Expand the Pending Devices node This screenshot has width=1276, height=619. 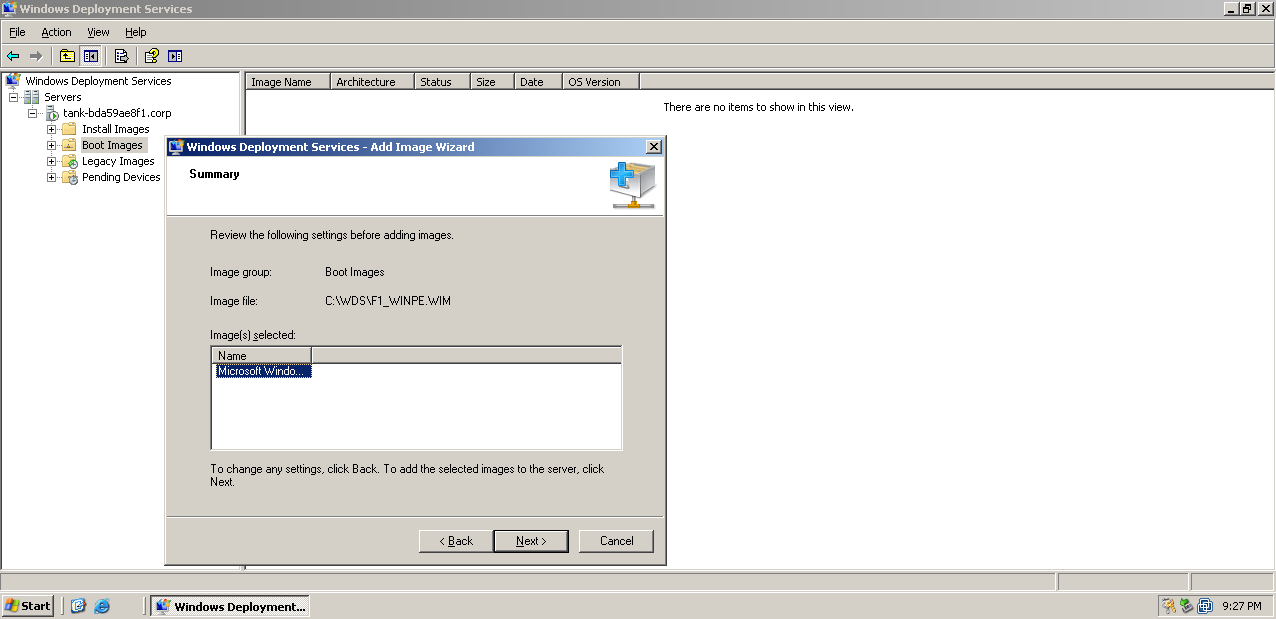pos(52,177)
